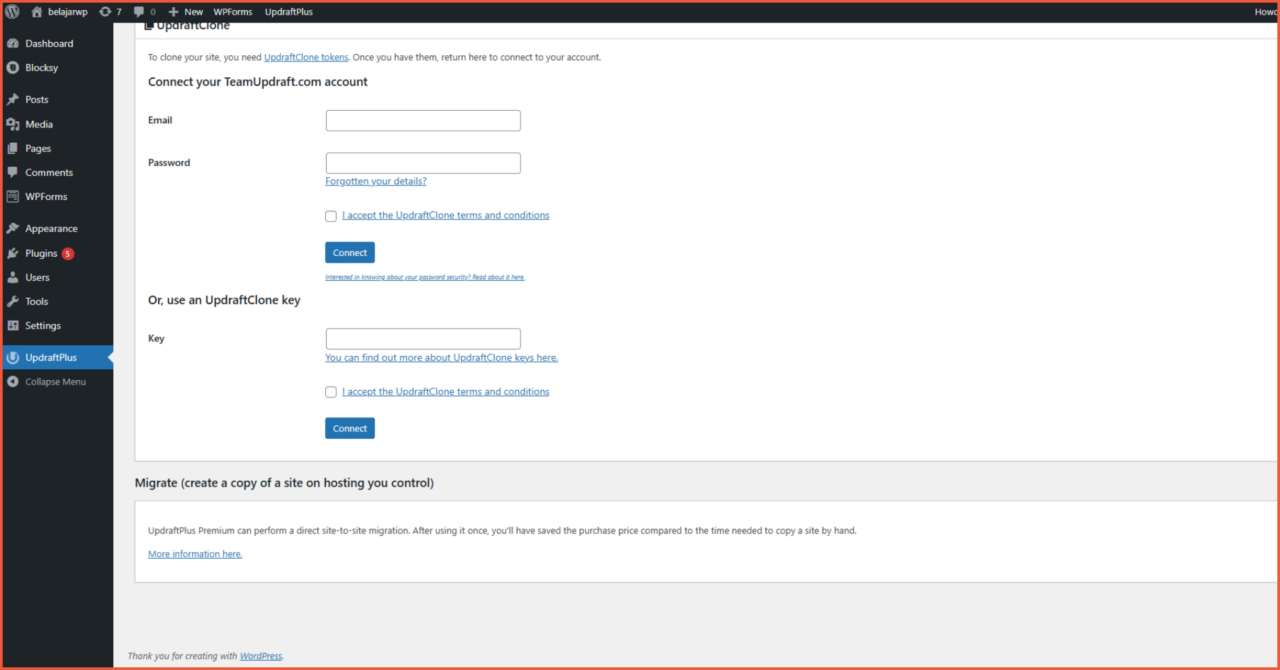Open Tools label in sidebar menu

tap(37, 301)
